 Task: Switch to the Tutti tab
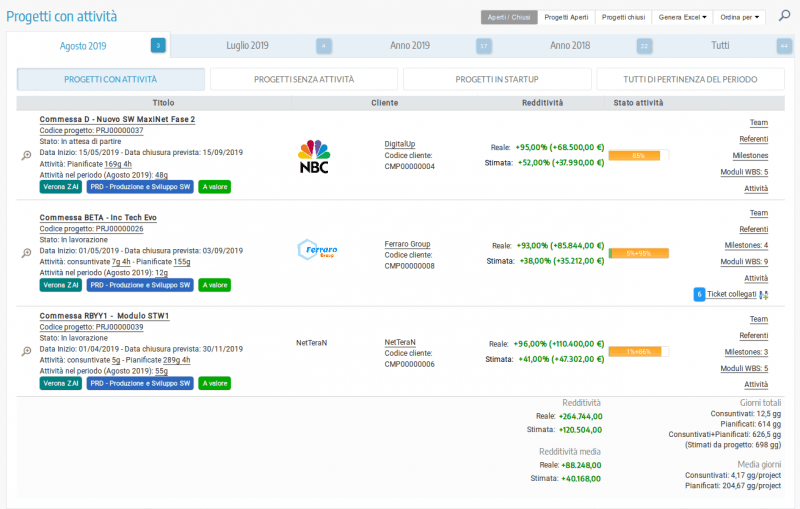(x=720, y=45)
